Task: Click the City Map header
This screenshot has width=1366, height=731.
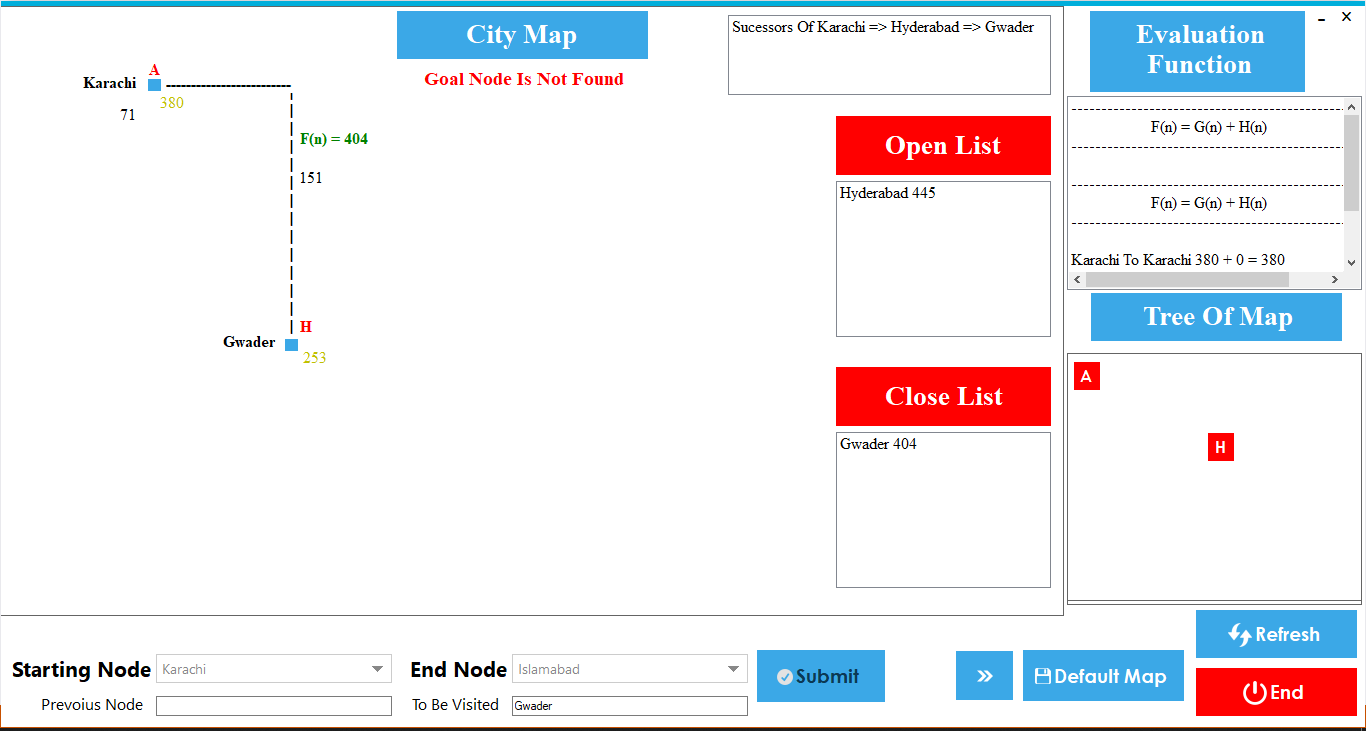Action: tap(522, 35)
